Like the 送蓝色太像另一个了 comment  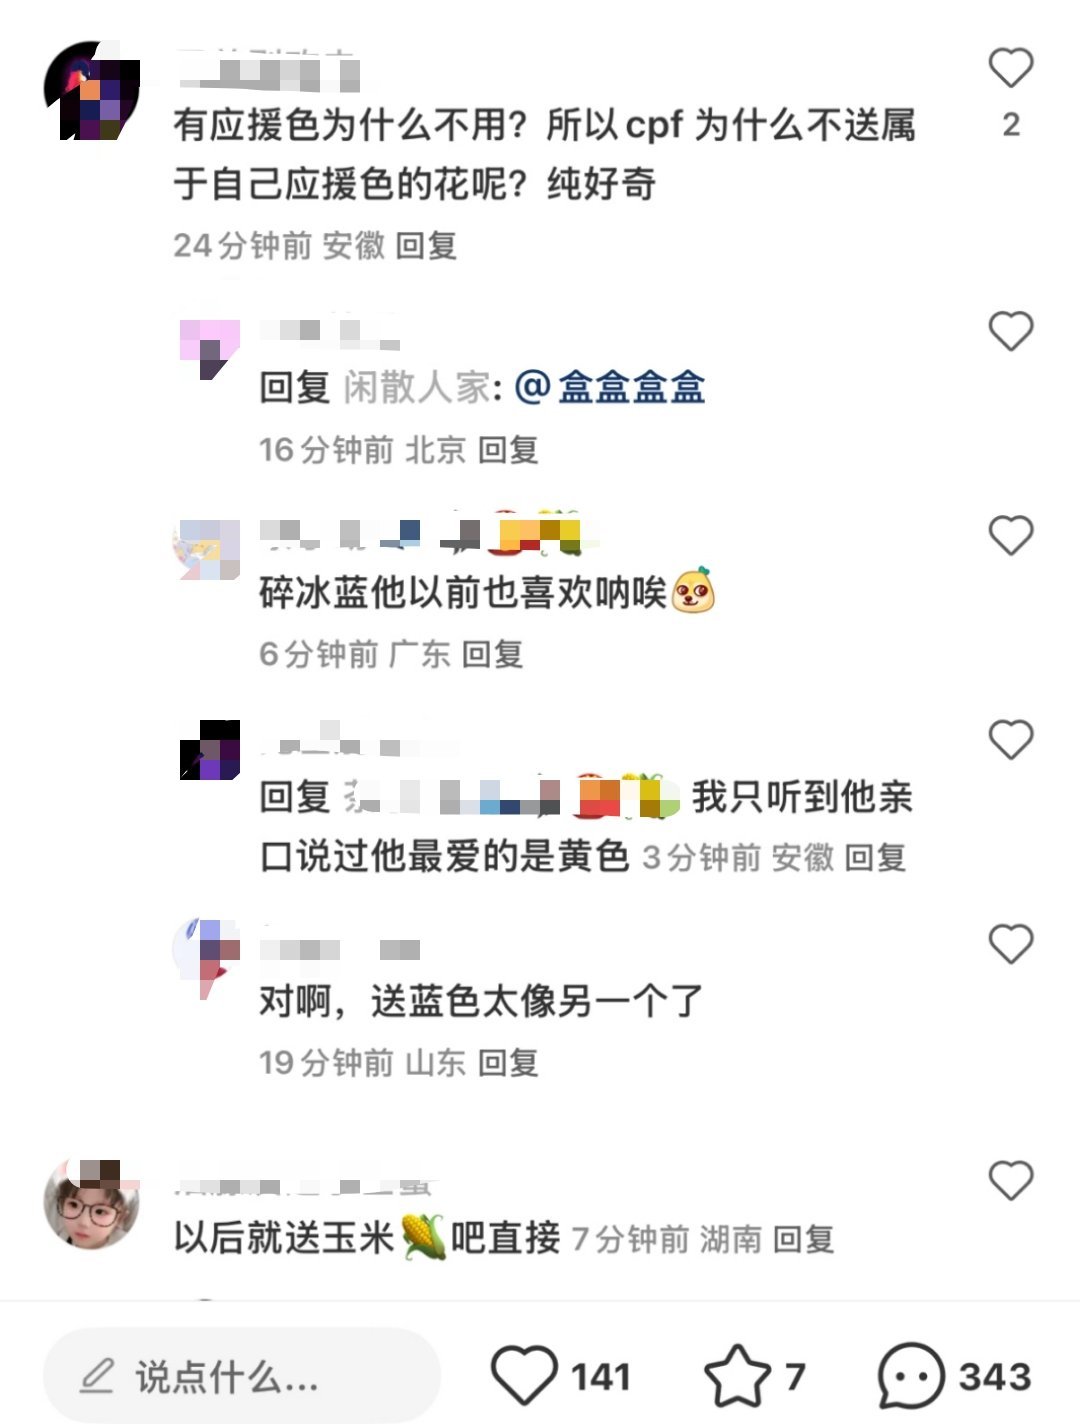pyautogui.click(x=1010, y=944)
